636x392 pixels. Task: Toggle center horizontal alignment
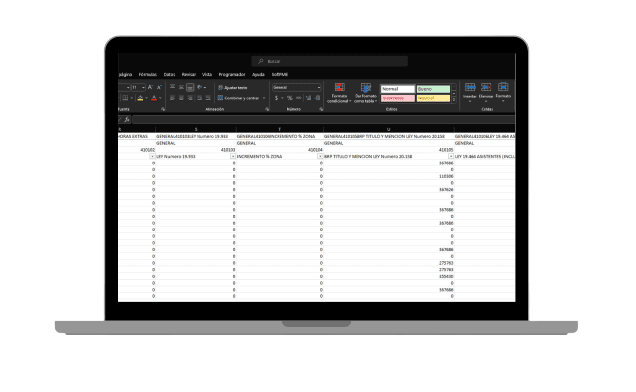(x=181, y=98)
